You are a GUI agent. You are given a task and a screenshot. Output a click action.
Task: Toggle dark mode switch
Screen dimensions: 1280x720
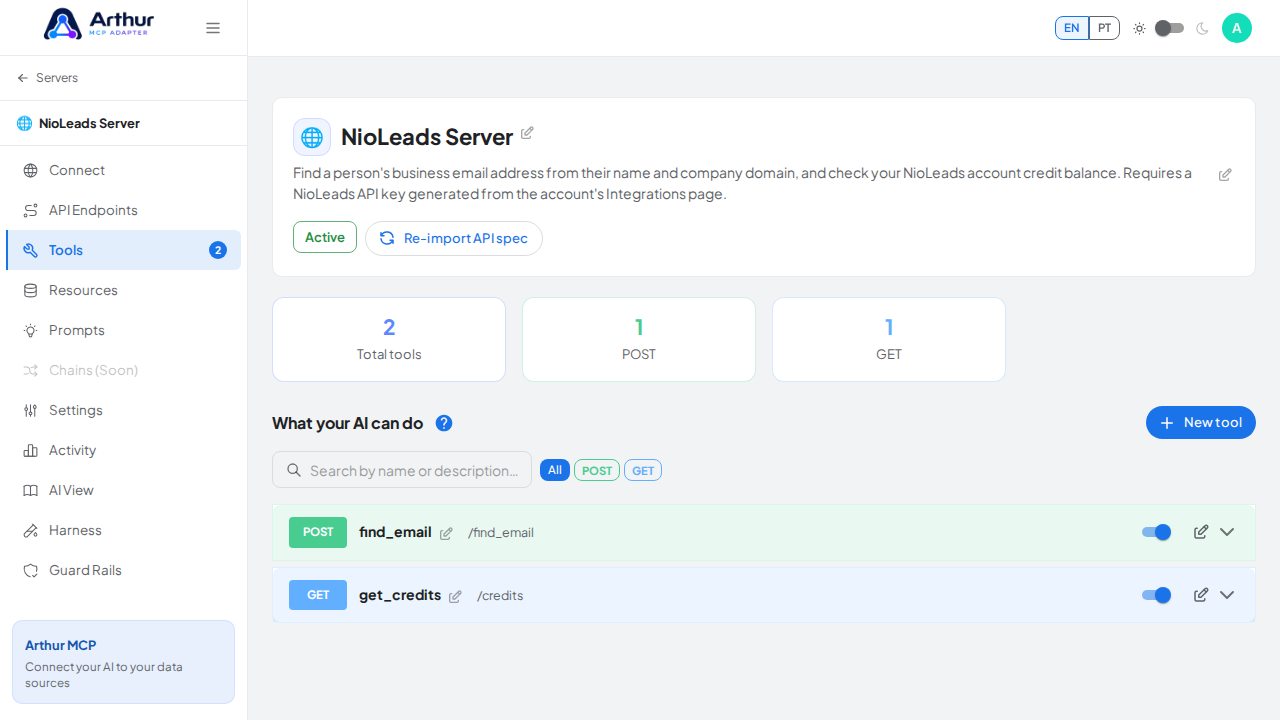[1169, 28]
